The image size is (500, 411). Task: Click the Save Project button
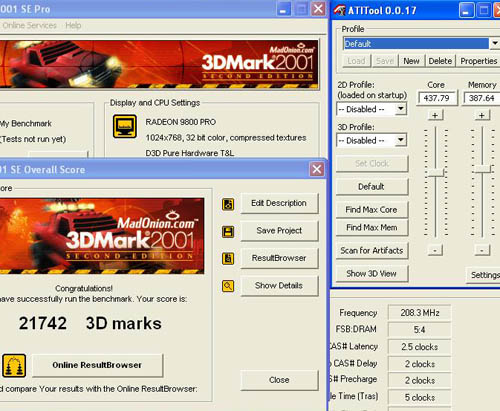click(279, 230)
